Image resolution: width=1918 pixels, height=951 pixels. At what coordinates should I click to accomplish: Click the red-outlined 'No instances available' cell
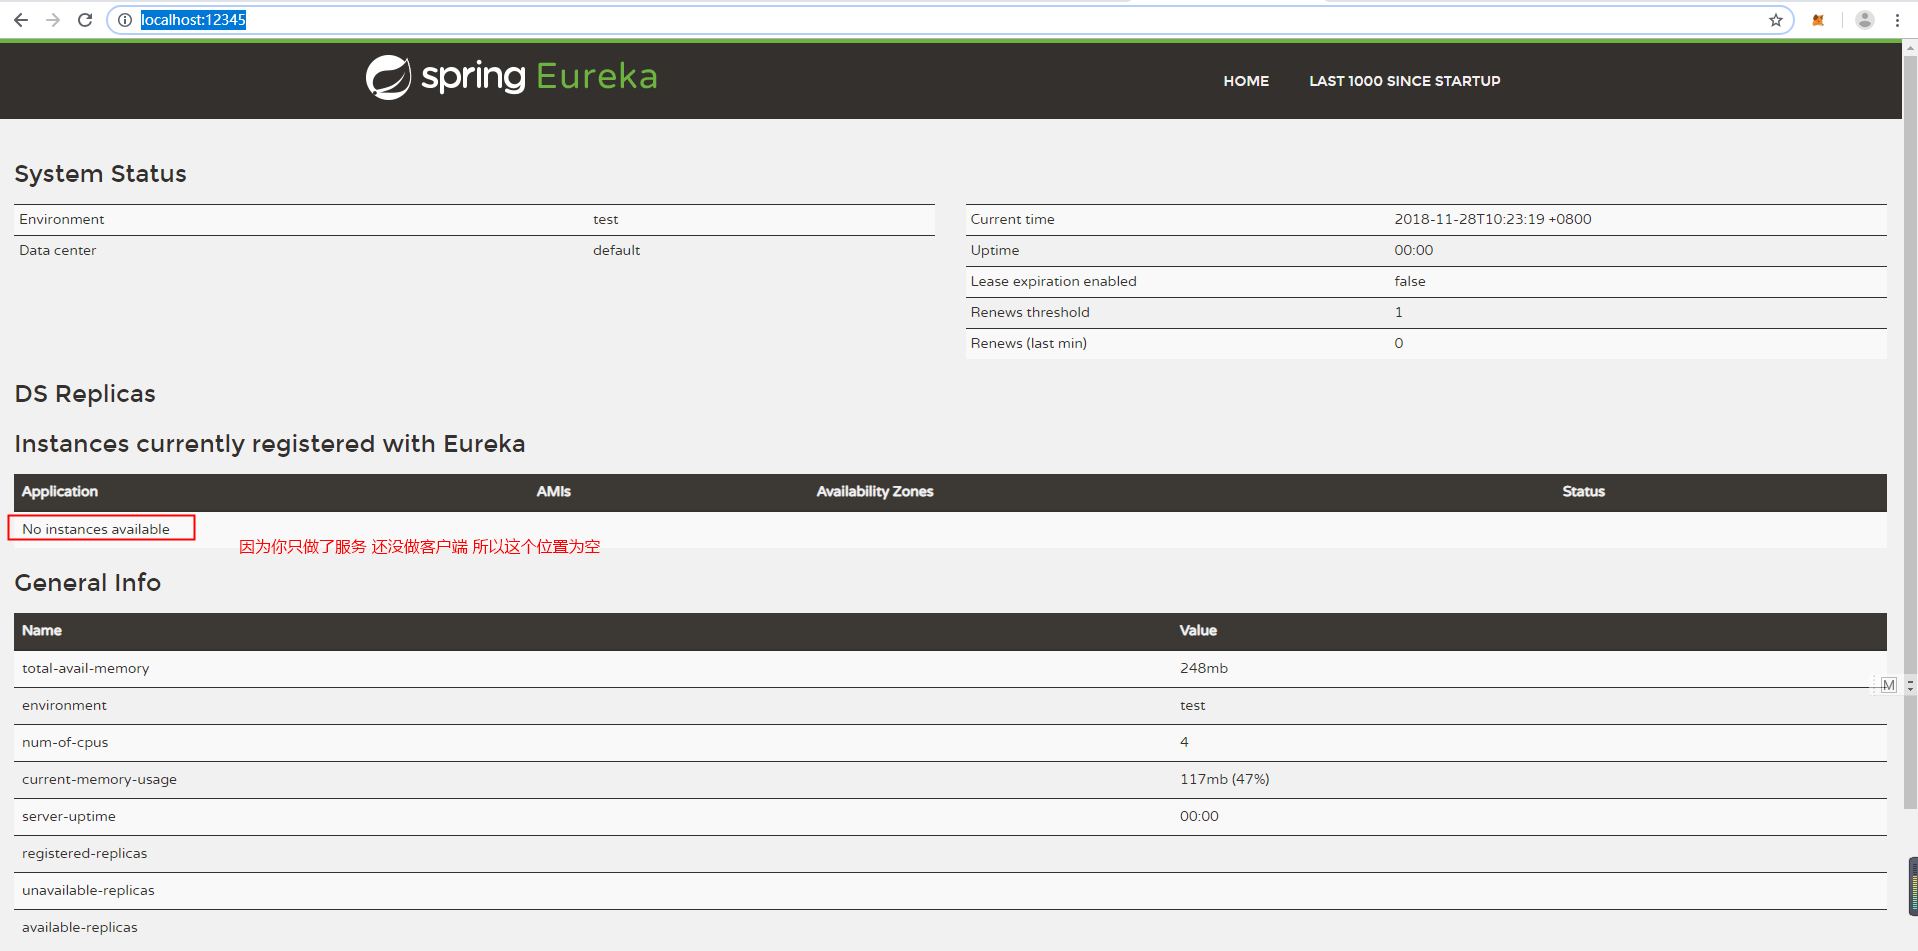[x=100, y=528]
